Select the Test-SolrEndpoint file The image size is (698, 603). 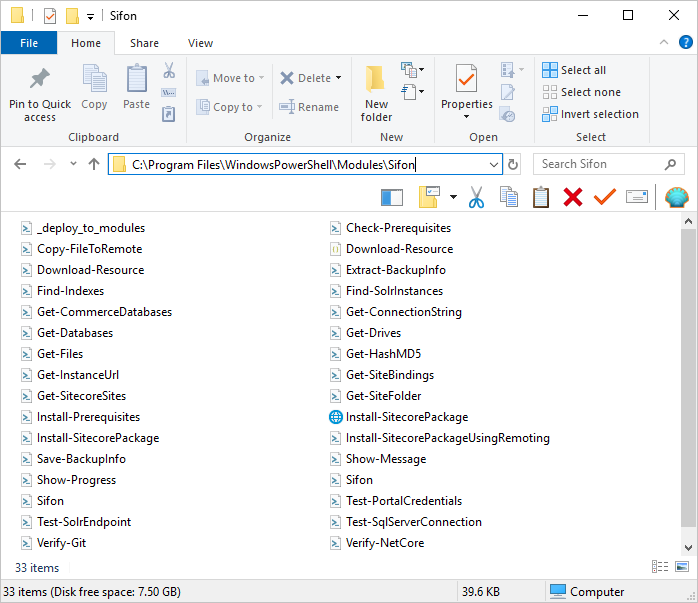76,522
